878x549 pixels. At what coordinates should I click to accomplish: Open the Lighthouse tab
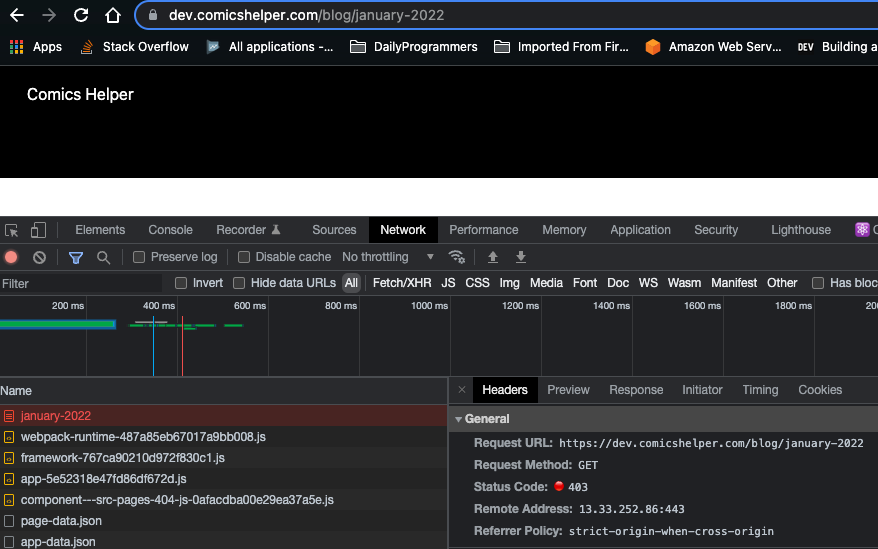point(801,230)
